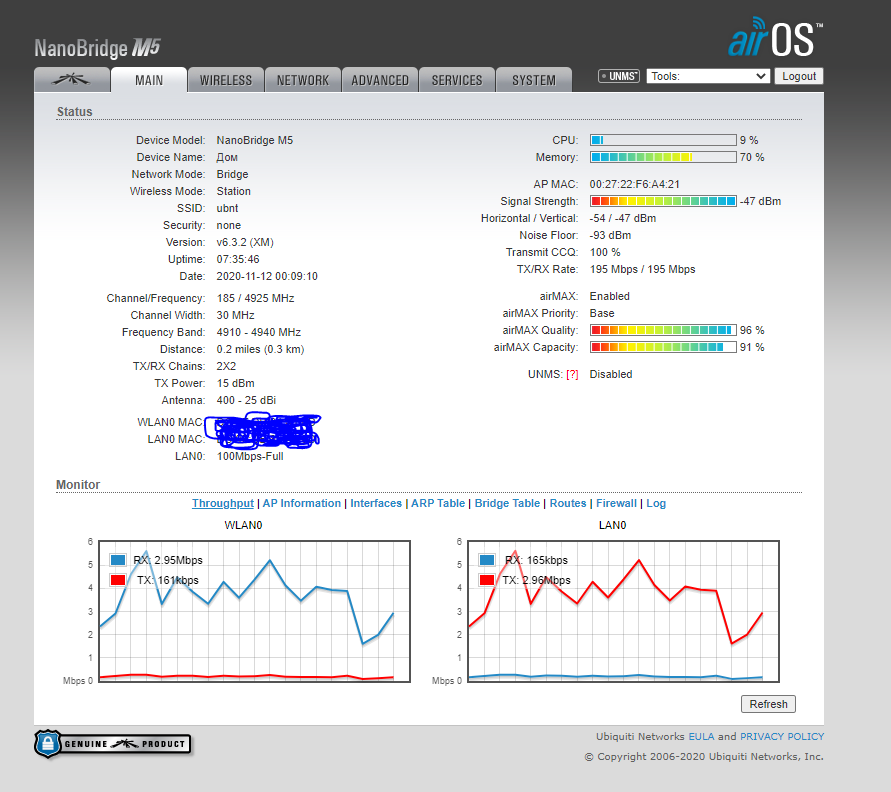Click the date value 2020-11-12 00:09:10
This screenshot has width=891, height=792.
click(267, 276)
